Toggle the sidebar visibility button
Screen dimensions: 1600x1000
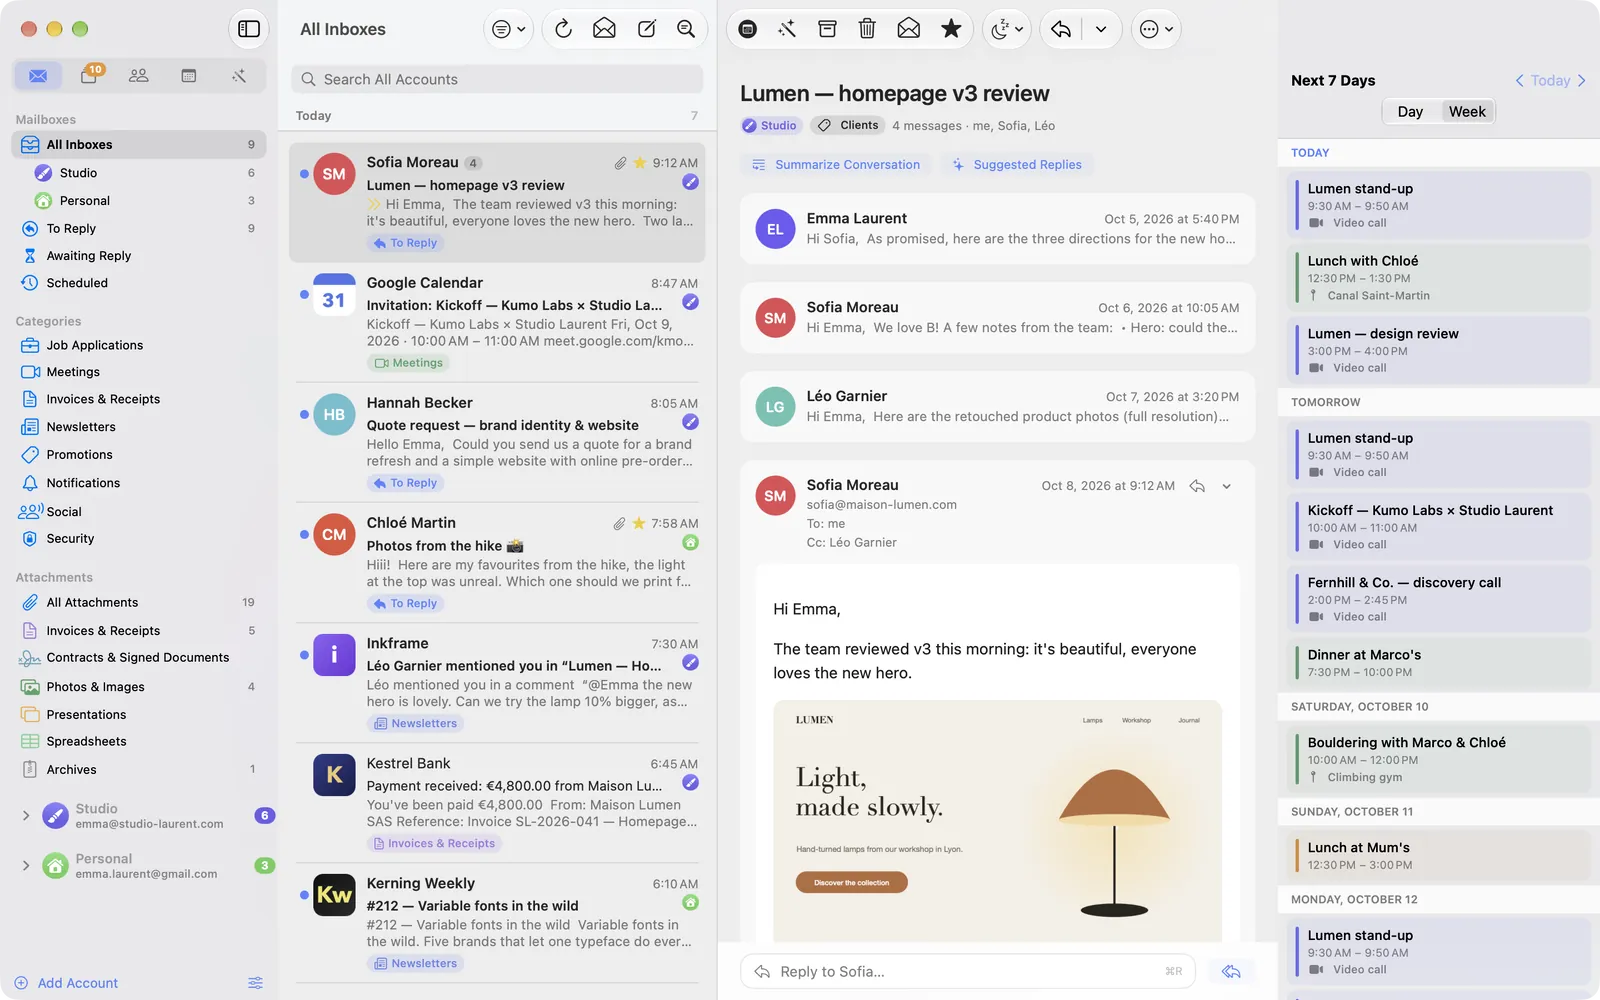pos(249,29)
